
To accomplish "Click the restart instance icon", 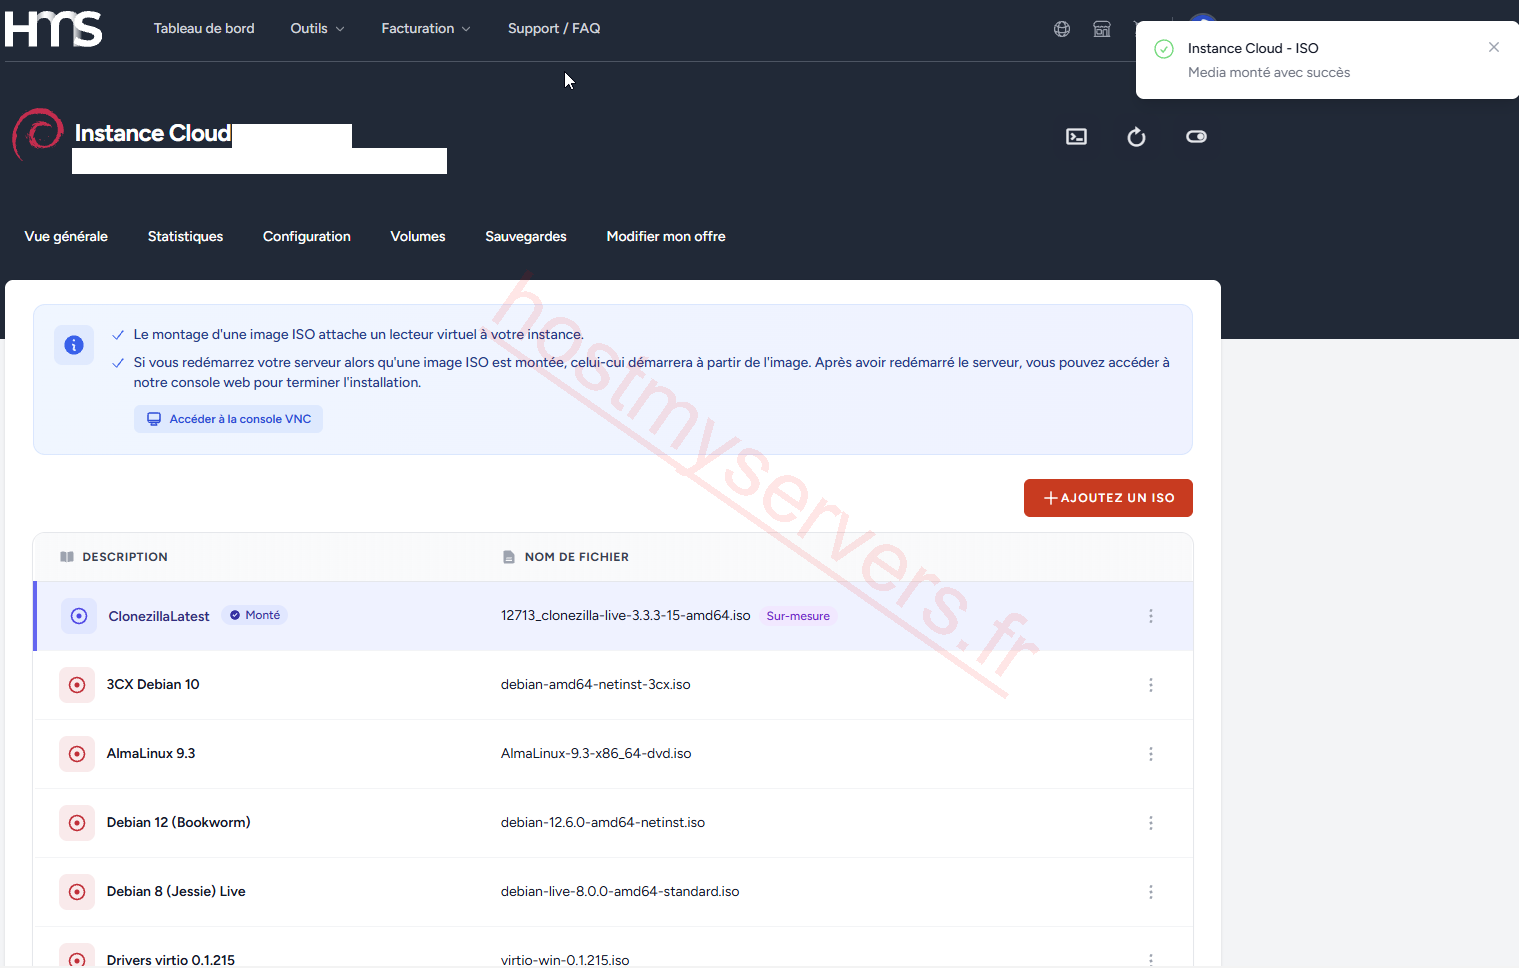I will (x=1136, y=137).
